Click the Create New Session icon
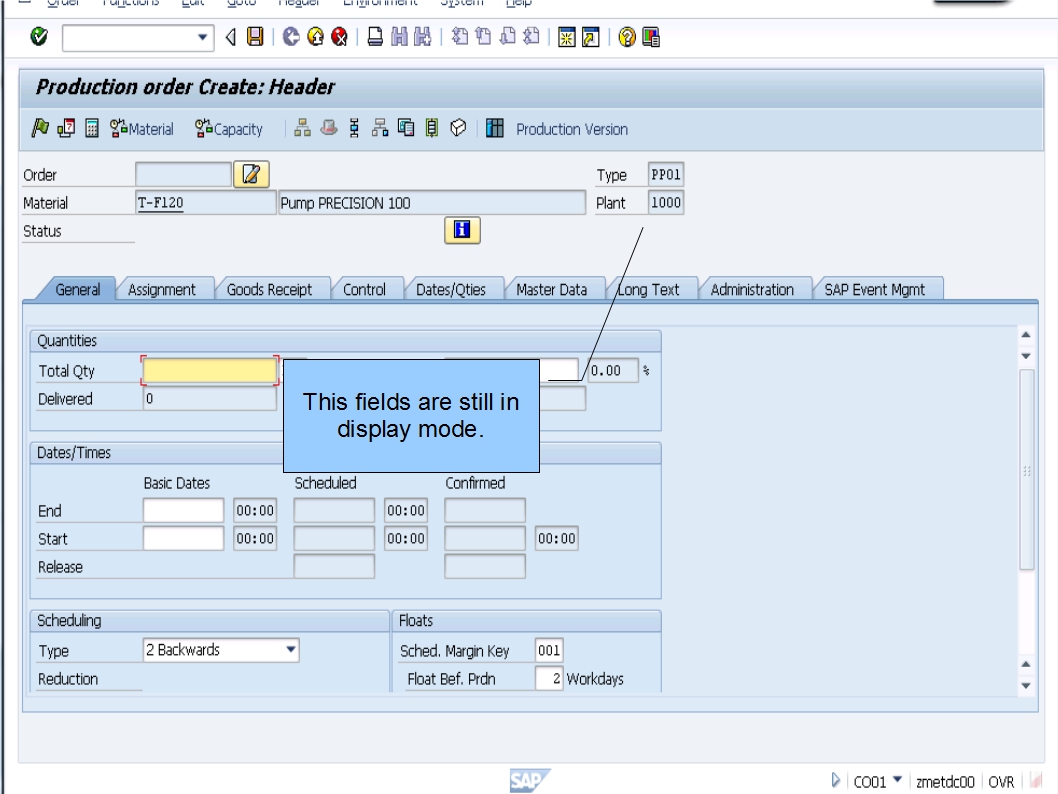Image resolution: width=1058 pixels, height=794 pixels. 567,37
